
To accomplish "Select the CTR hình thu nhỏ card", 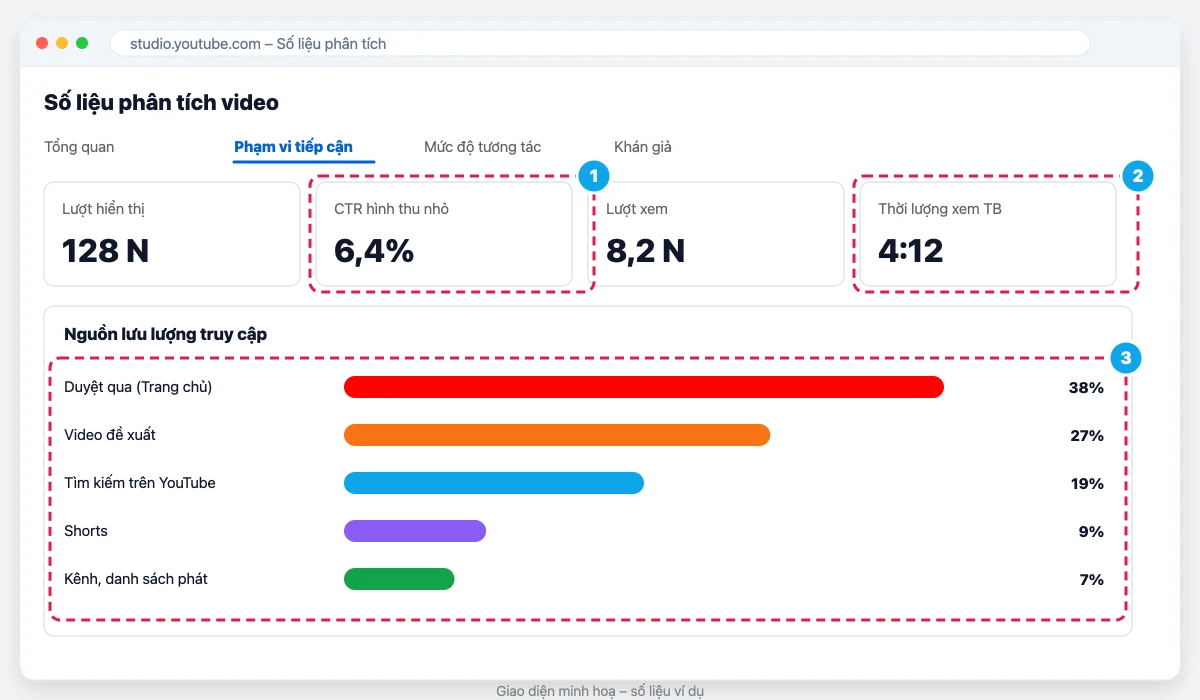I will (444, 234).
